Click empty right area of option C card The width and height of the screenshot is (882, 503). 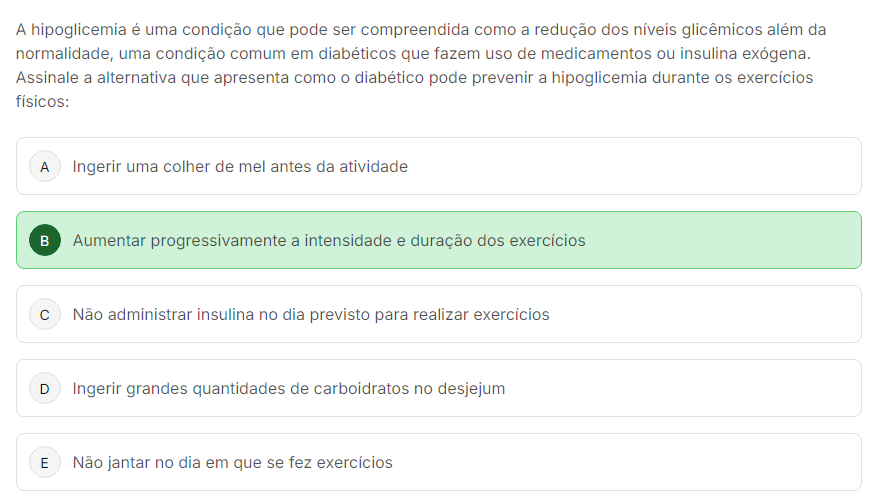pyautogui.click(x=720, y=315)
